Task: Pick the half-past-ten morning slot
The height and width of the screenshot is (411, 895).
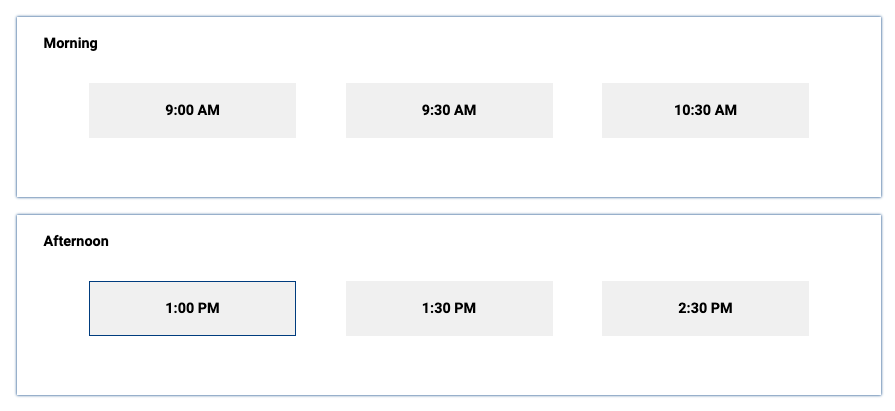Action: 705,110
